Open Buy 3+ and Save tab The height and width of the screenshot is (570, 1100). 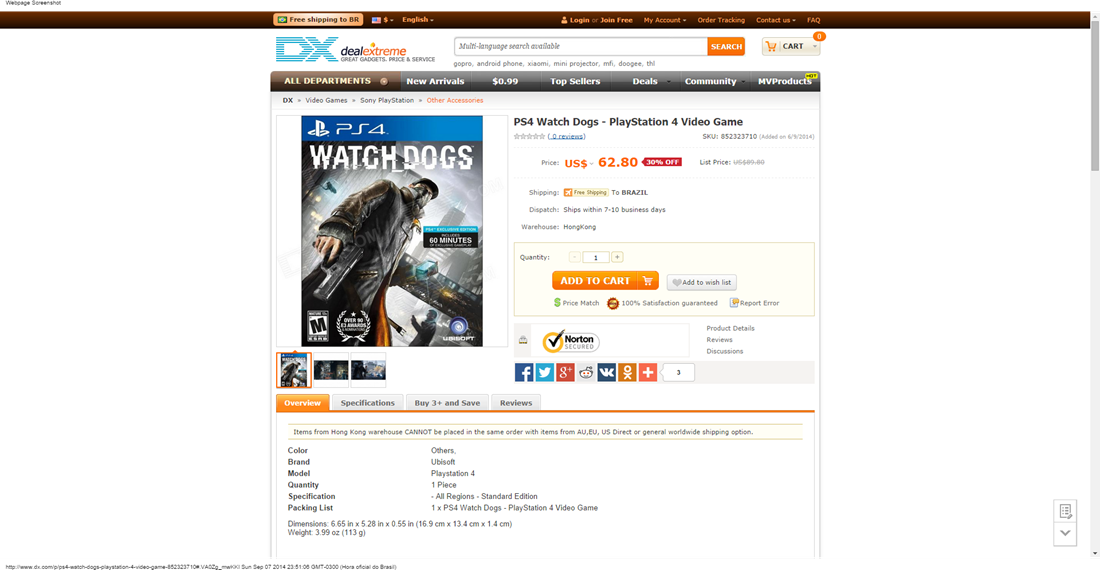[x=447, y=403]
